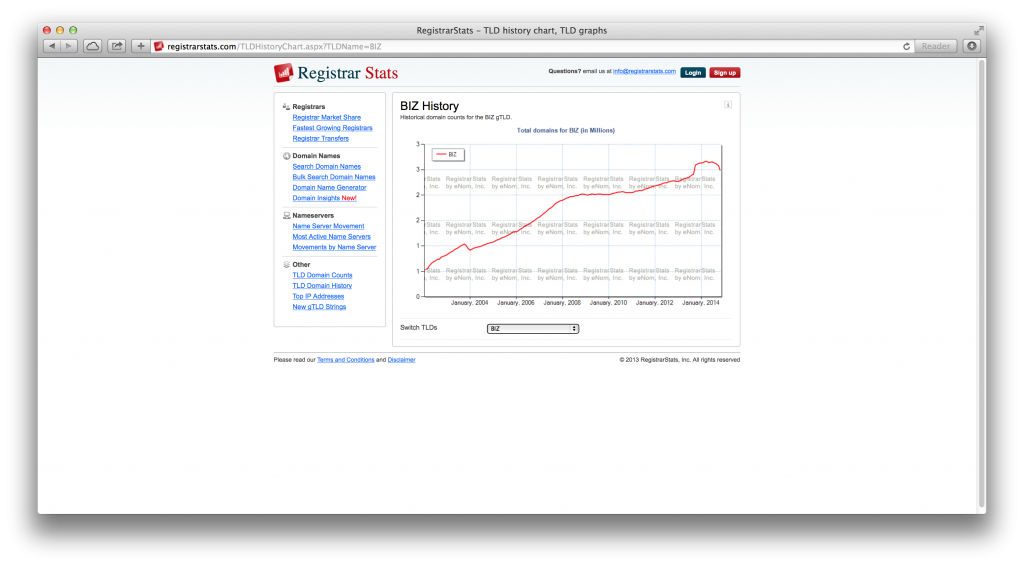
Task: Enter full screen with the corner arrows icon
Action: pyautogui.click(x=978, y=31)
